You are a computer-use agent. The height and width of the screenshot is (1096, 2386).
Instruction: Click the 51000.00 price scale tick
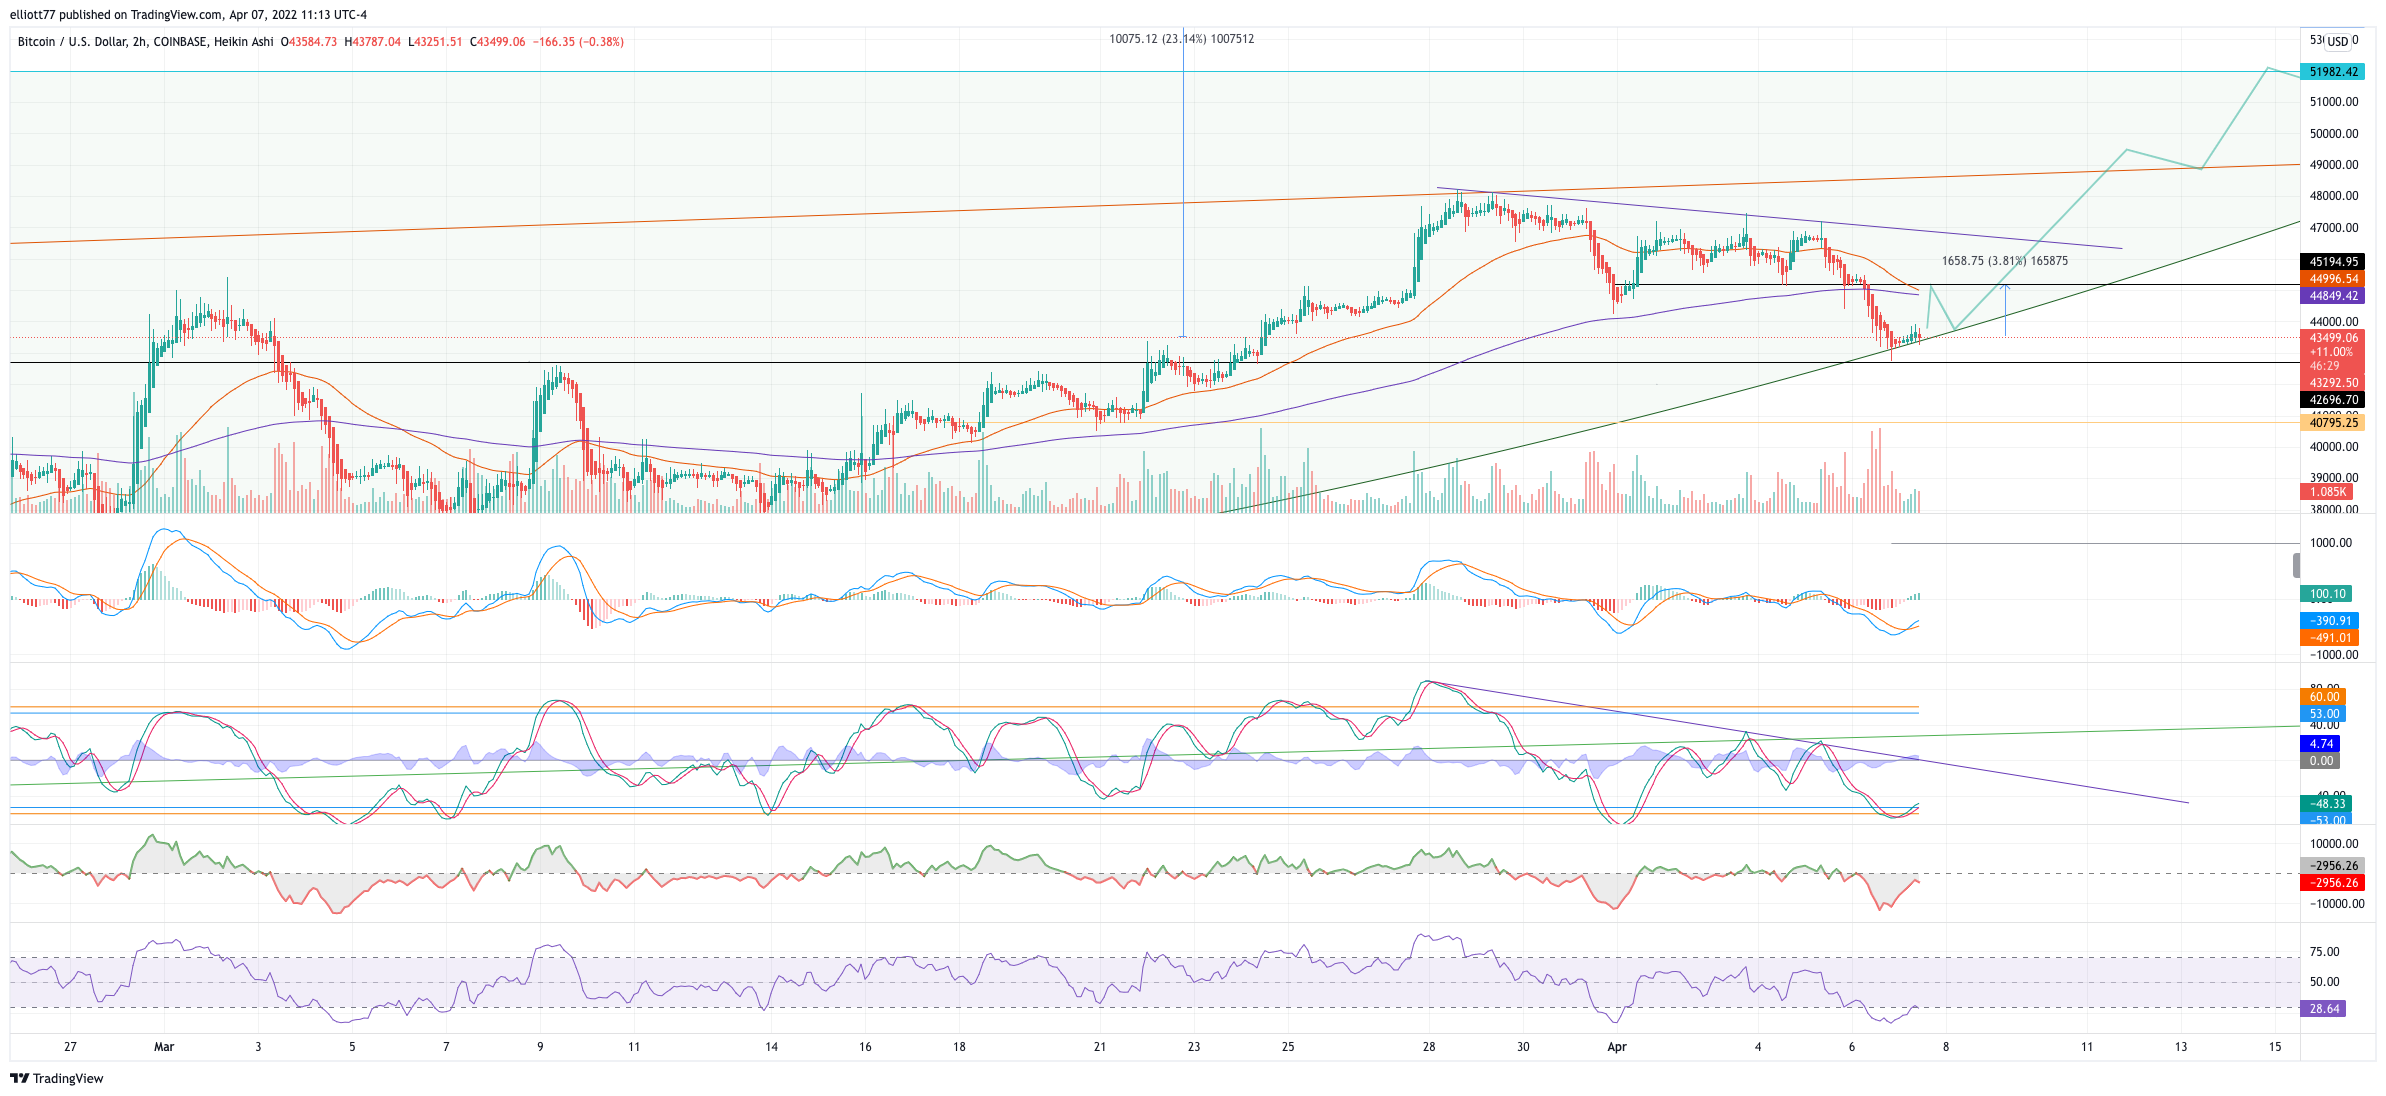(x=2334, y=102)
